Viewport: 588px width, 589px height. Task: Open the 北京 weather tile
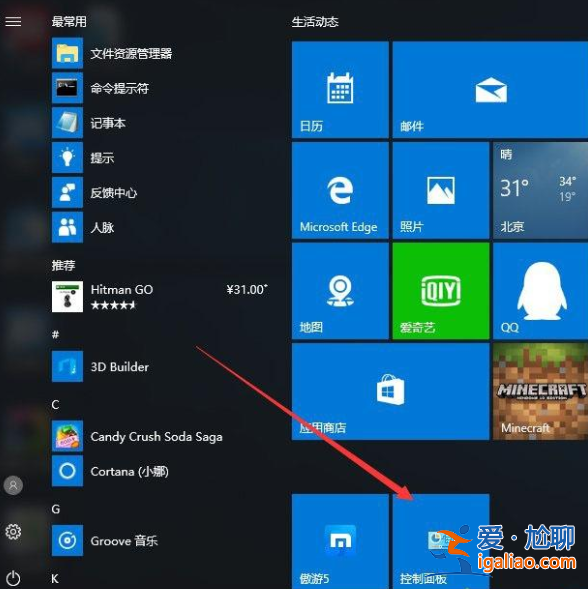(540, 190)
